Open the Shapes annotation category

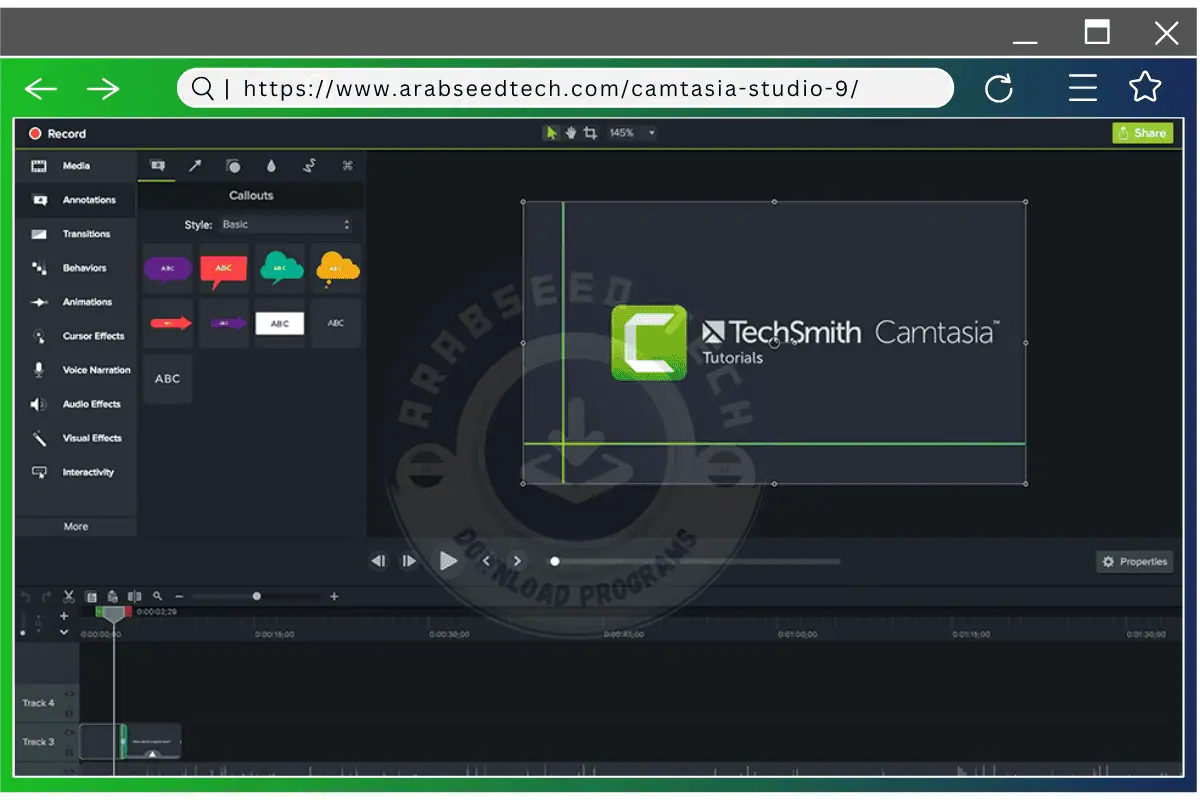233,165
